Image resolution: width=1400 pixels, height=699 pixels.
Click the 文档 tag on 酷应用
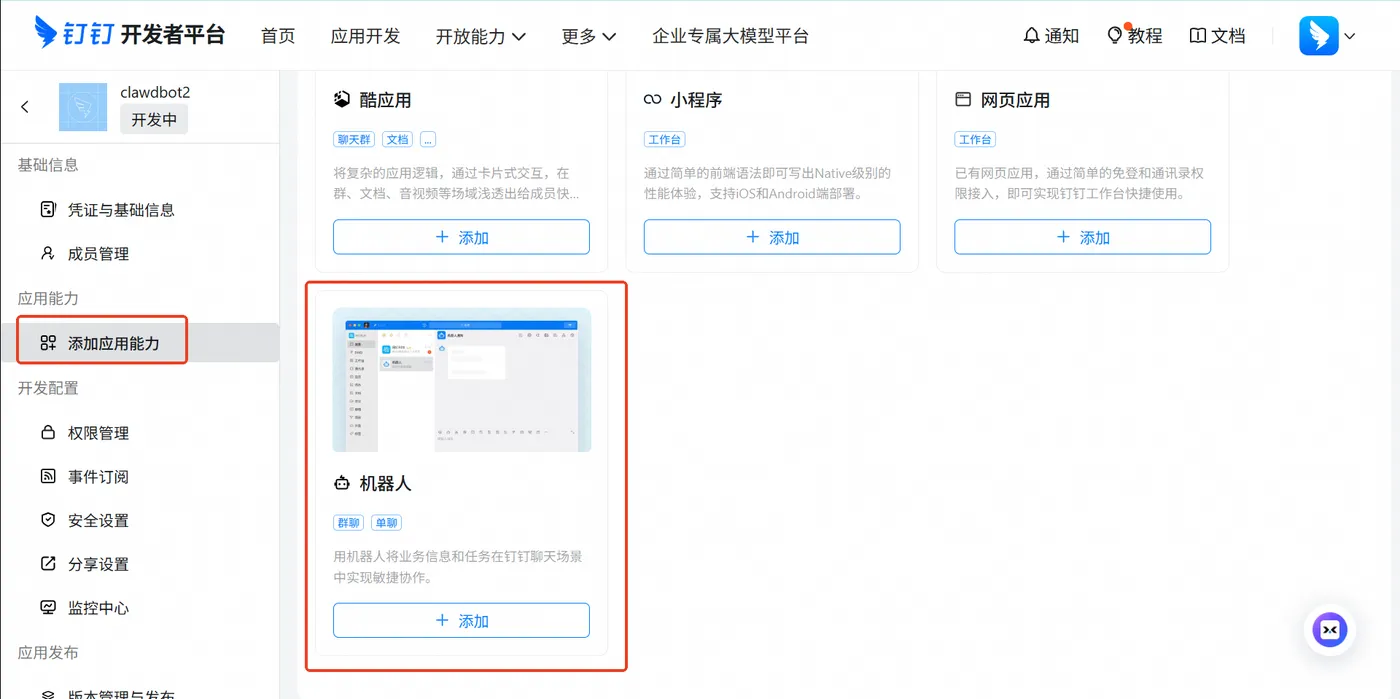(x=398, y=139)
